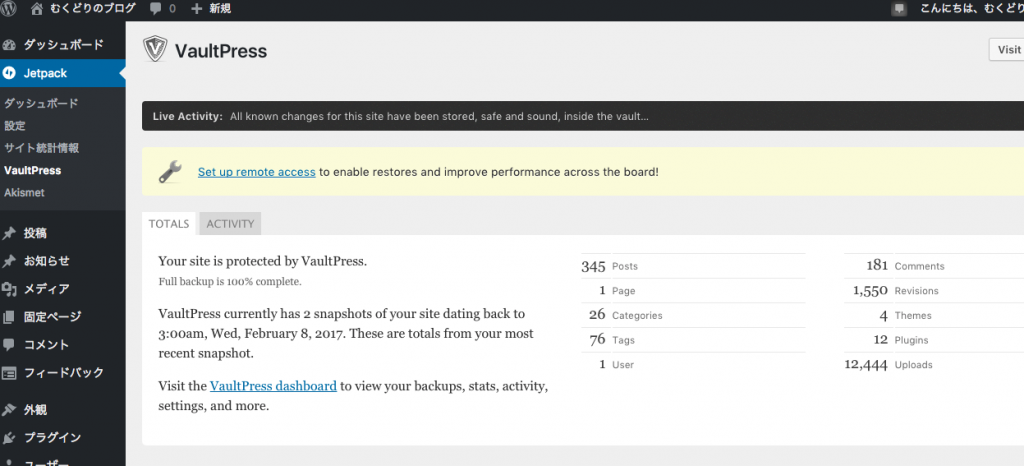Open the フィードバック menu
Image resolution: width=1024 pixels, height=466 pixels.
point(63,373)
